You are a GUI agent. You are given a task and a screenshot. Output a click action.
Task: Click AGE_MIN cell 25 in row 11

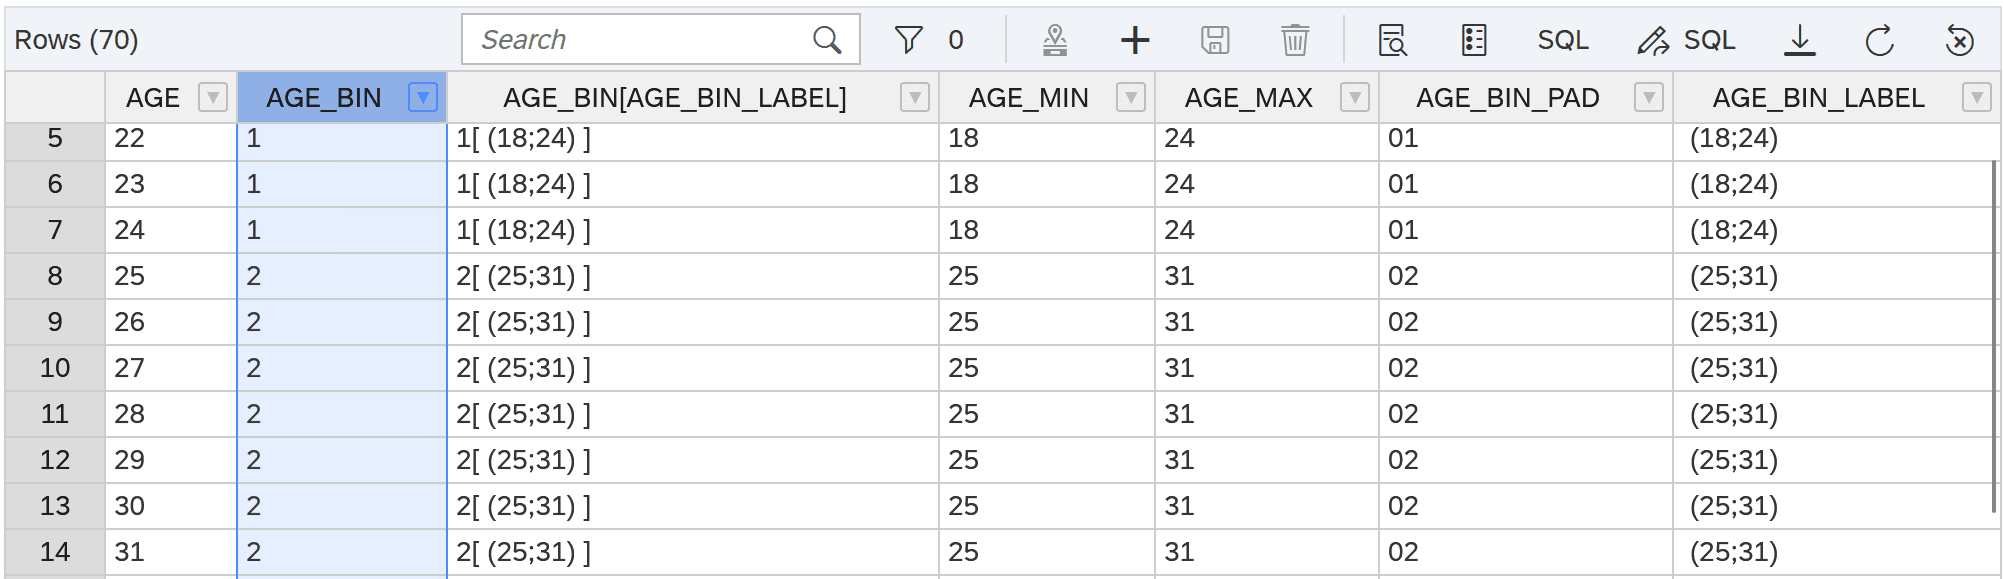coord(1047,414)
